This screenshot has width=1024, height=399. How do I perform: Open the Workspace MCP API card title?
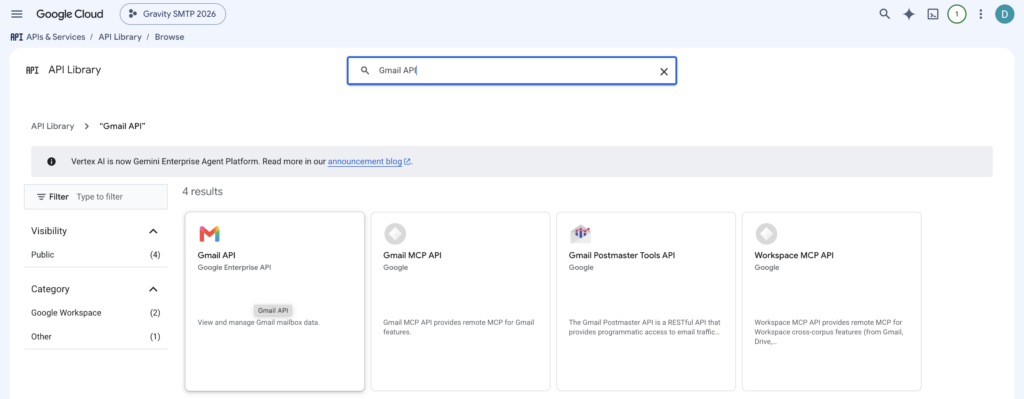[794, 255]
